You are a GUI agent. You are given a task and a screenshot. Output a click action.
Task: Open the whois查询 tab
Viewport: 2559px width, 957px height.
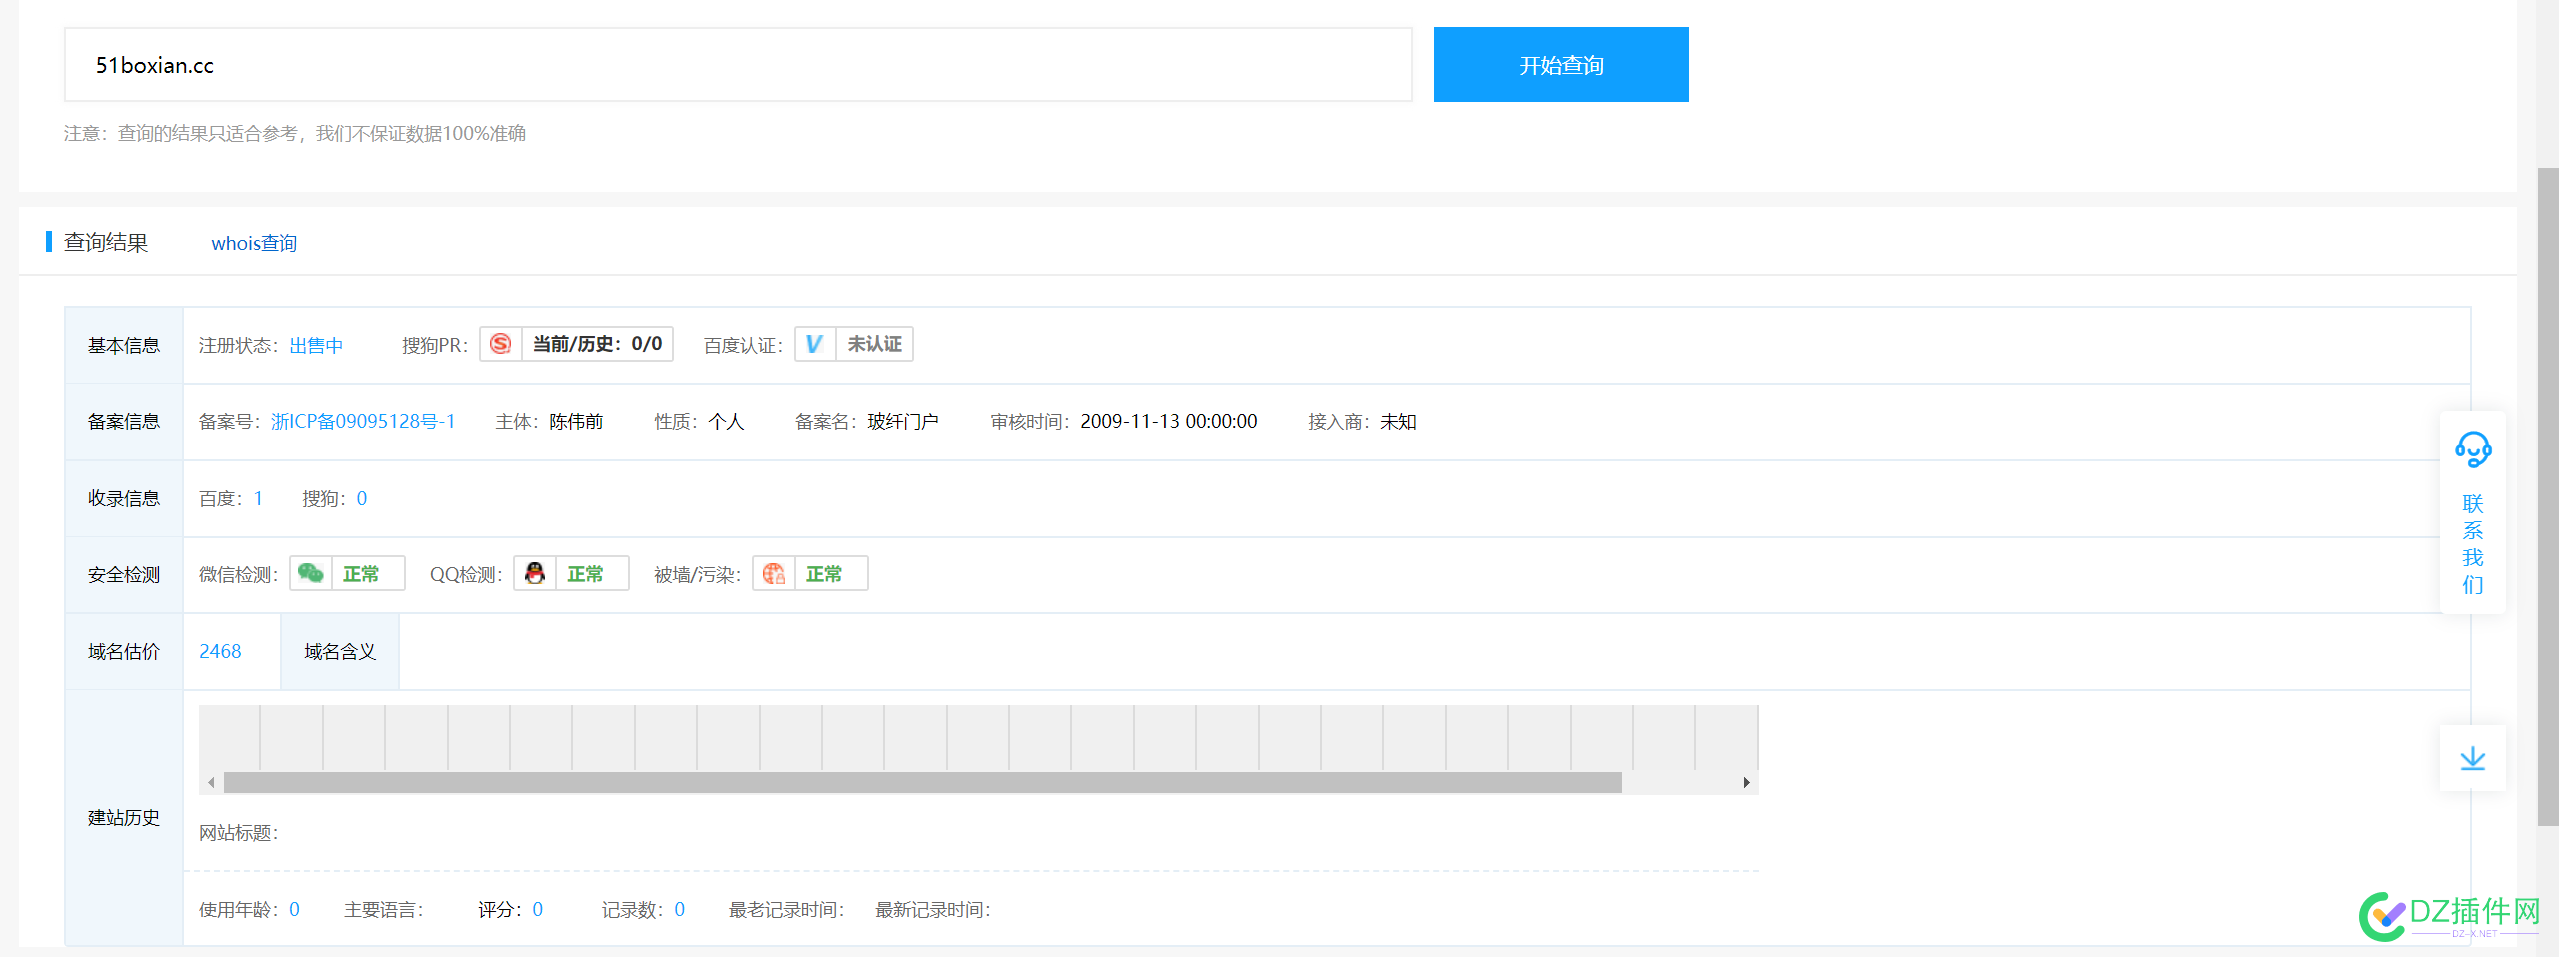click(x=254, y=243)
